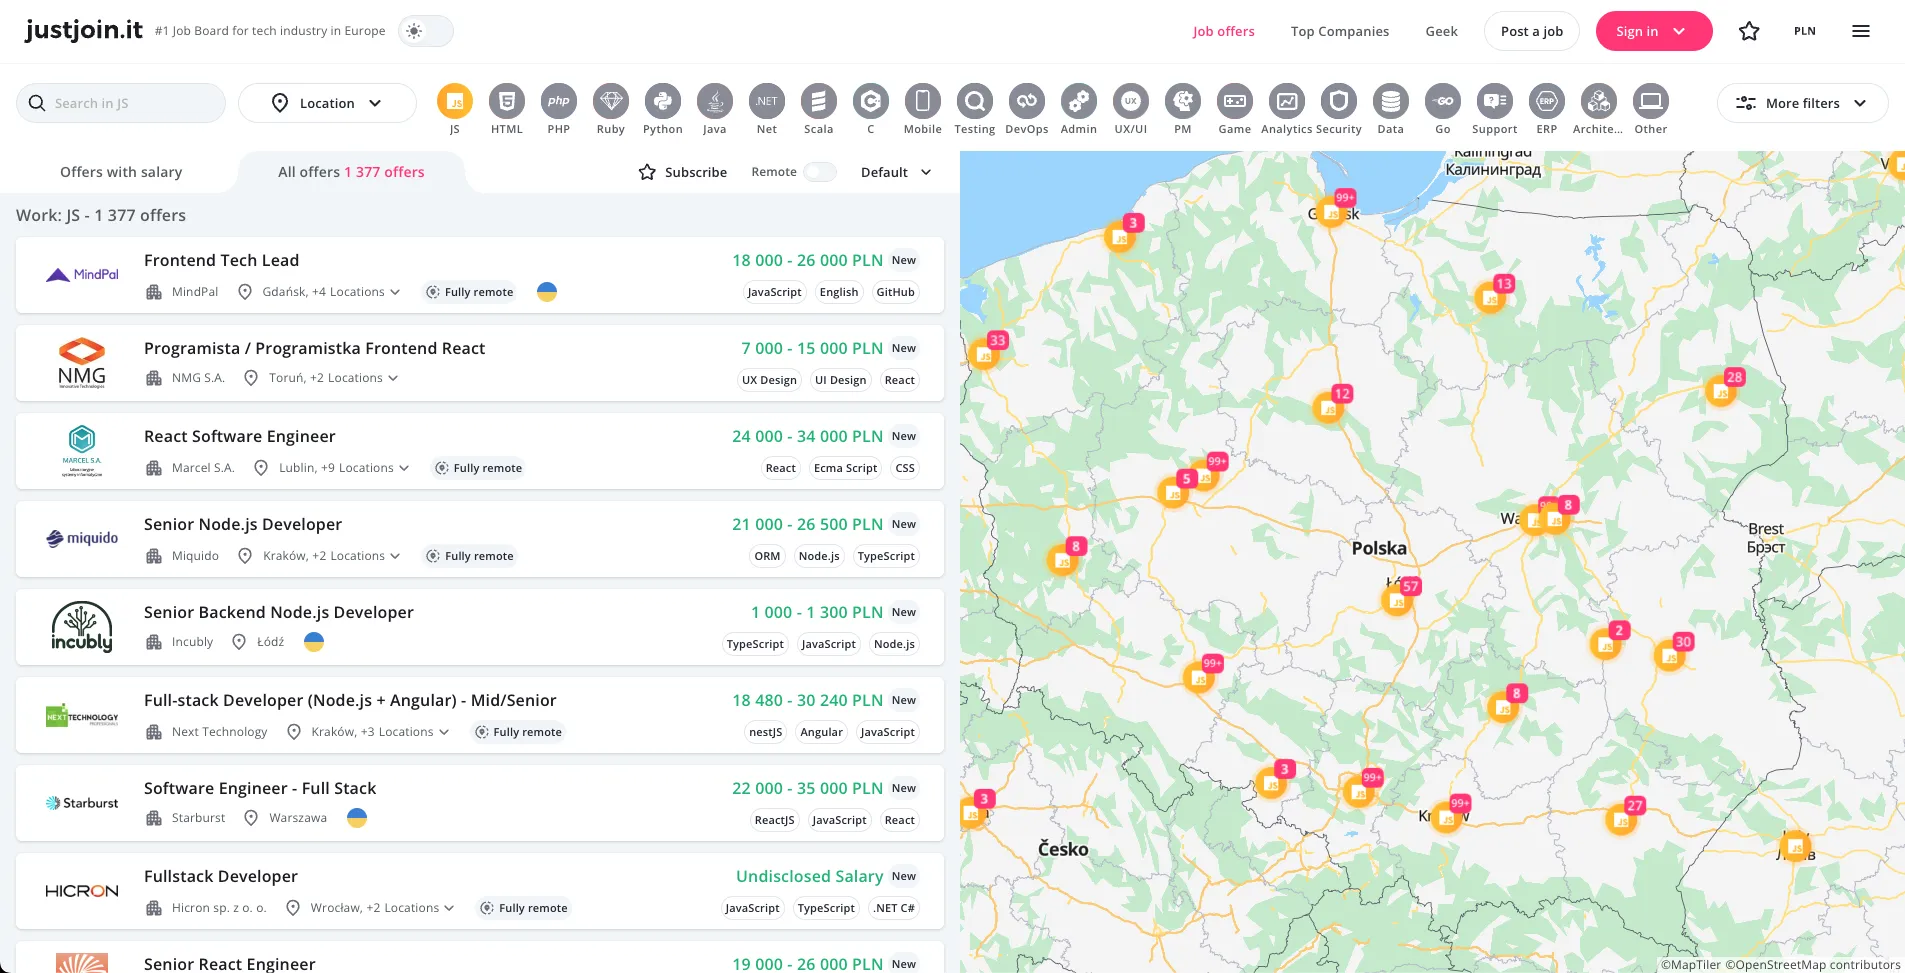This screenshot has width=1905, height=973.
Task: Open Geek section in navigation
Action: [1441, 31]
